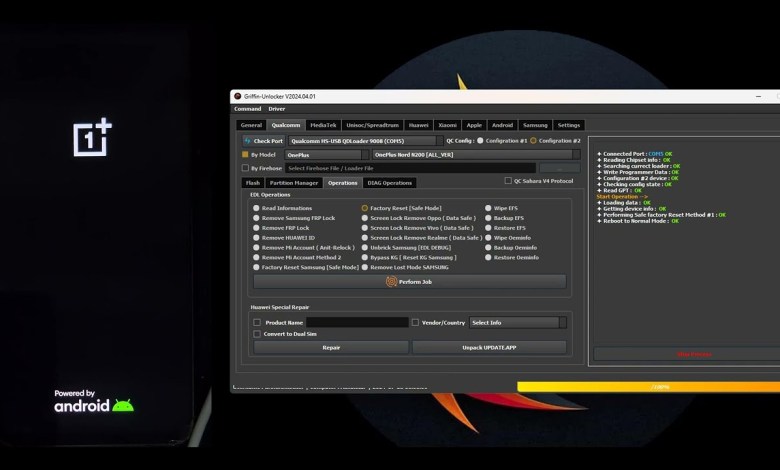Click the Repair button
The image size is (780, 470).
[331, 348]
